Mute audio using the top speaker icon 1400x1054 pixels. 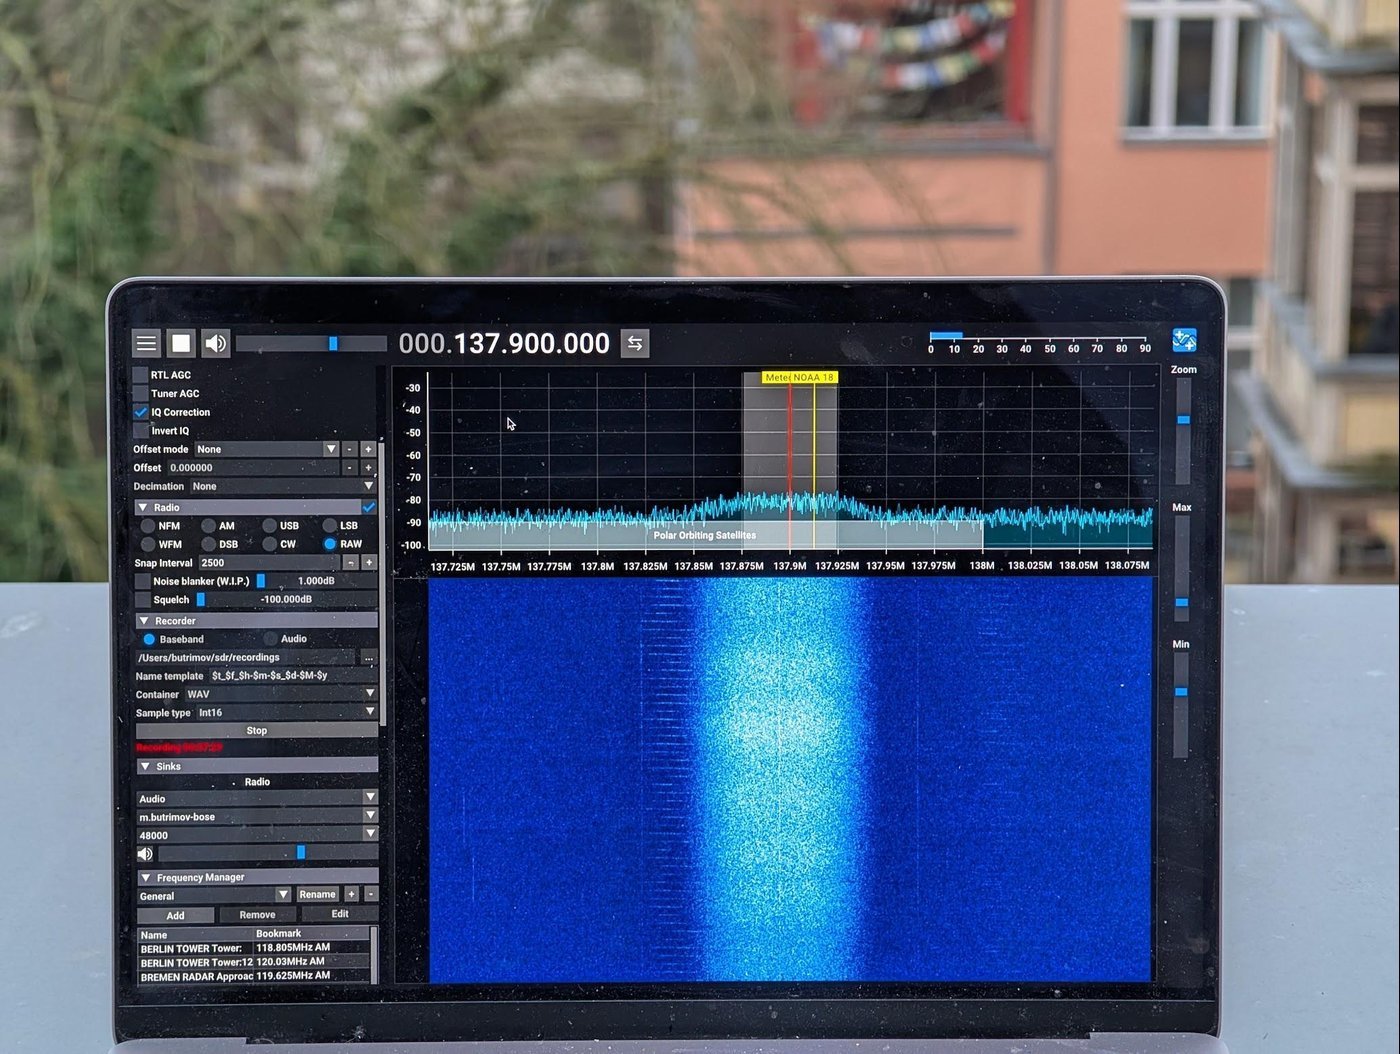click(215, 343)
